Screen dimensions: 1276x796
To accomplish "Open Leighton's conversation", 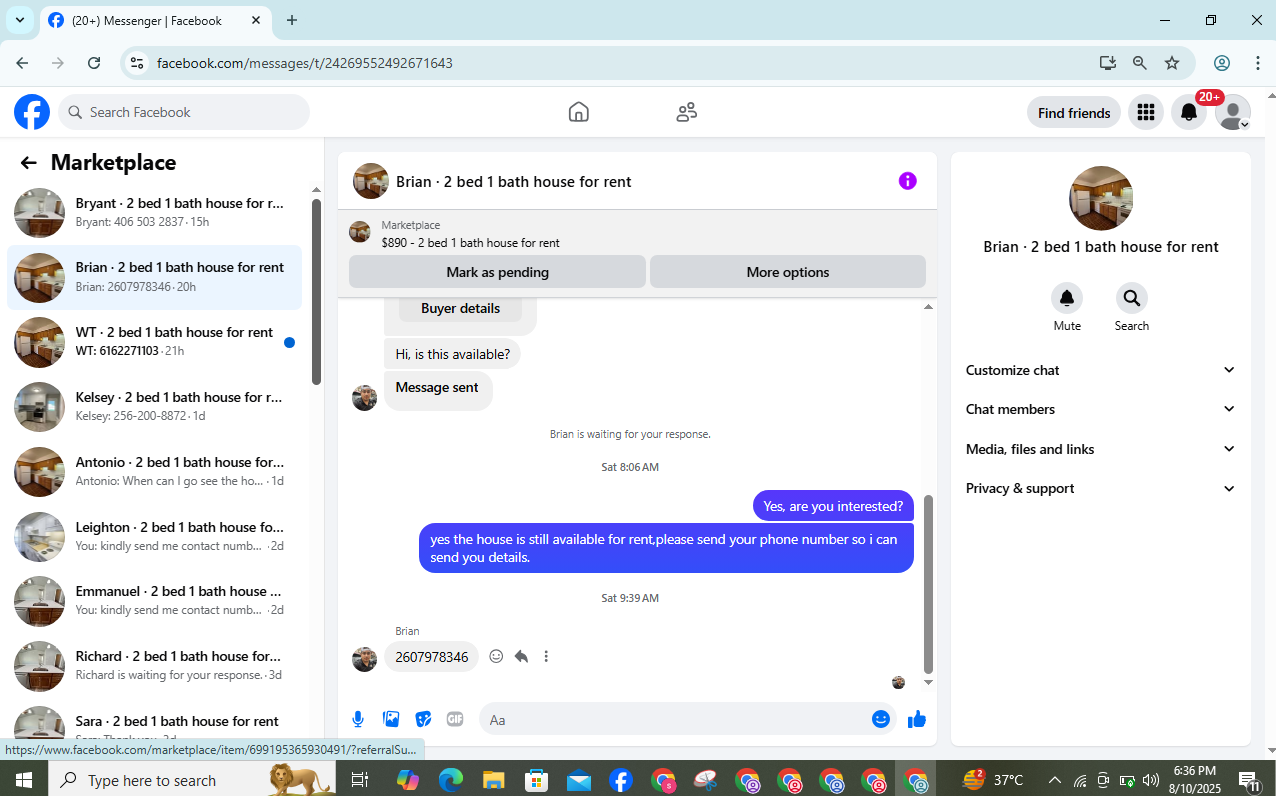I will [155, 536].
